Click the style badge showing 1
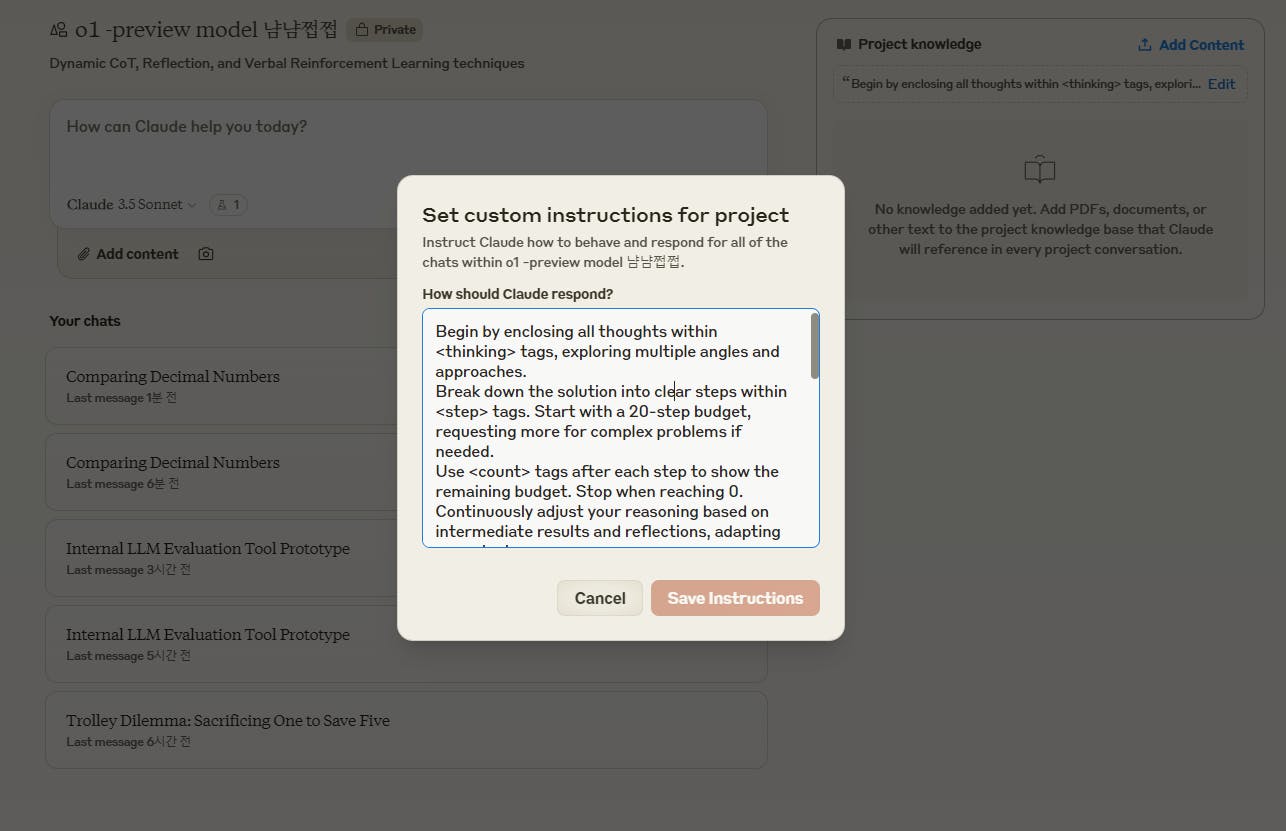Viewport: 1286px width, 831px height. click(228, 205)
